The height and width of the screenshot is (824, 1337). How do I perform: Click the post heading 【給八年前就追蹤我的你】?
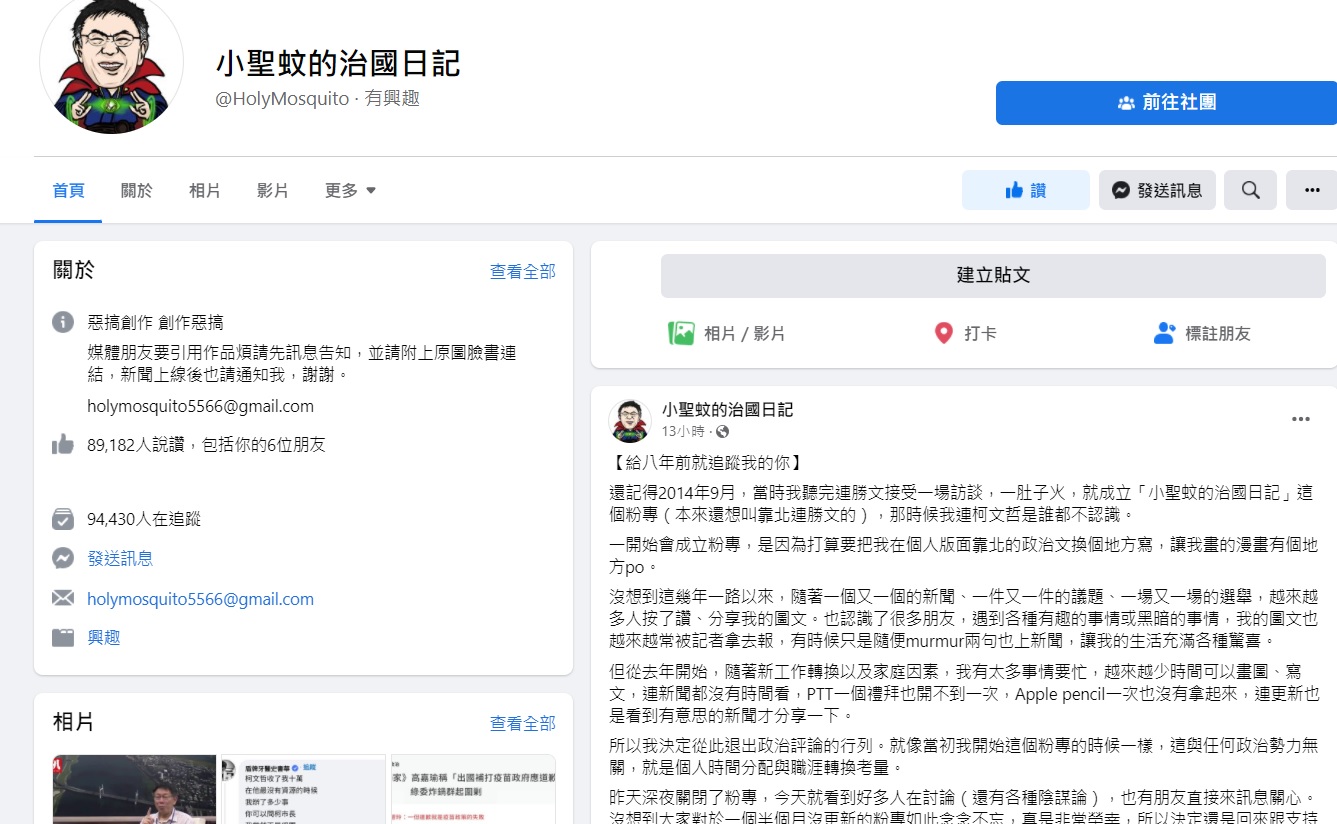coord(705,463)
